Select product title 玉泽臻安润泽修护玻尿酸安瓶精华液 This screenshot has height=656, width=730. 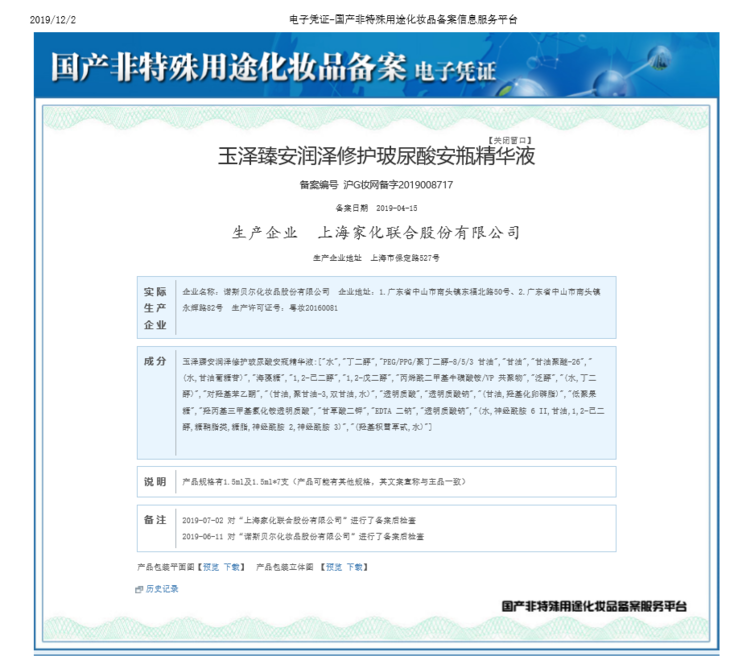pos(376,156)
